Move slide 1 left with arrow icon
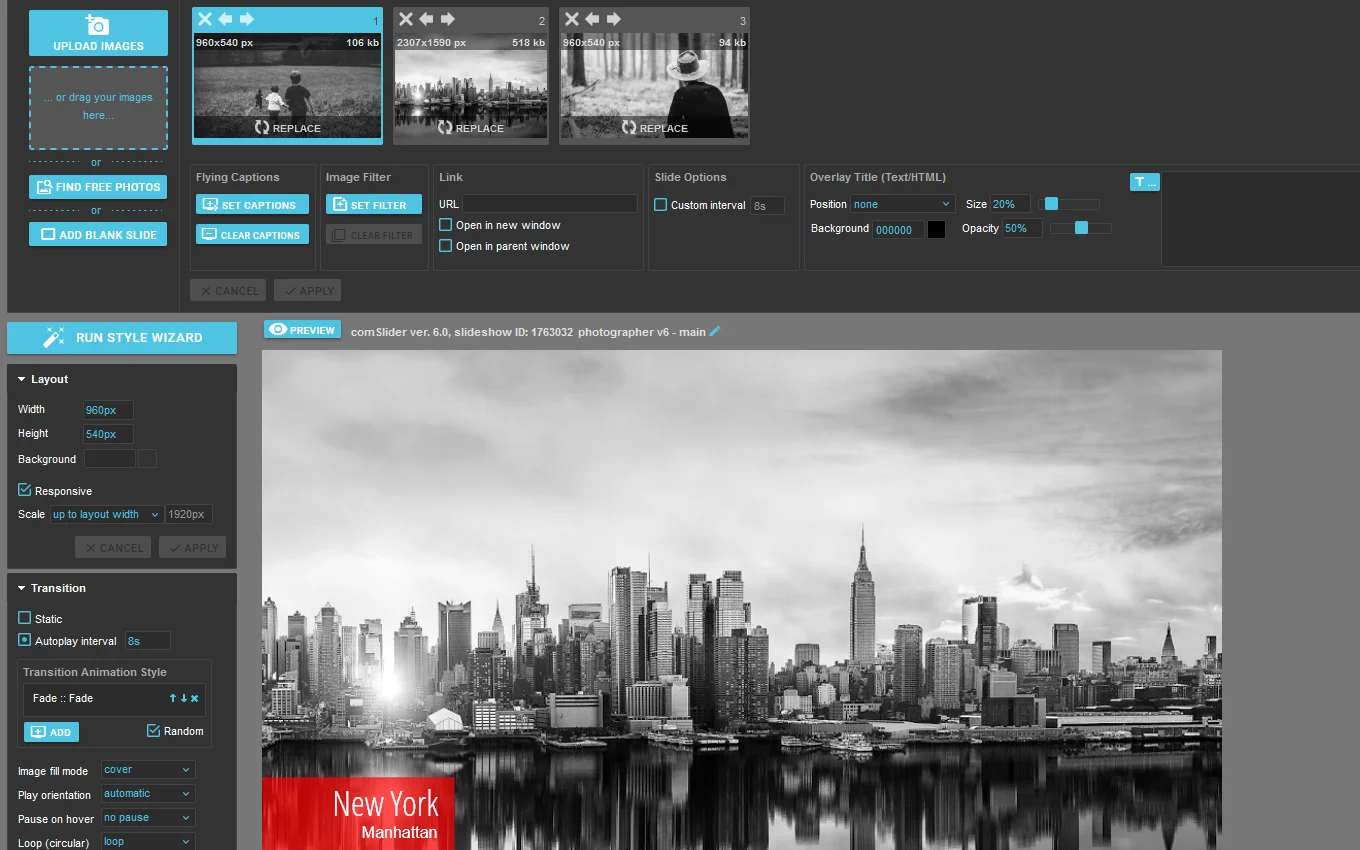1360x850 pixels. (x=225, y=19)
